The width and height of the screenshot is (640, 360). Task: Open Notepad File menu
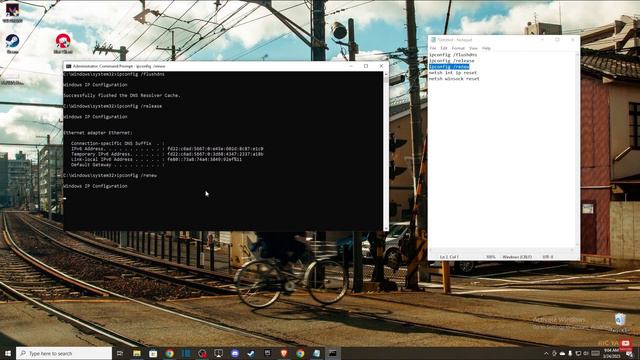point(433,48)
